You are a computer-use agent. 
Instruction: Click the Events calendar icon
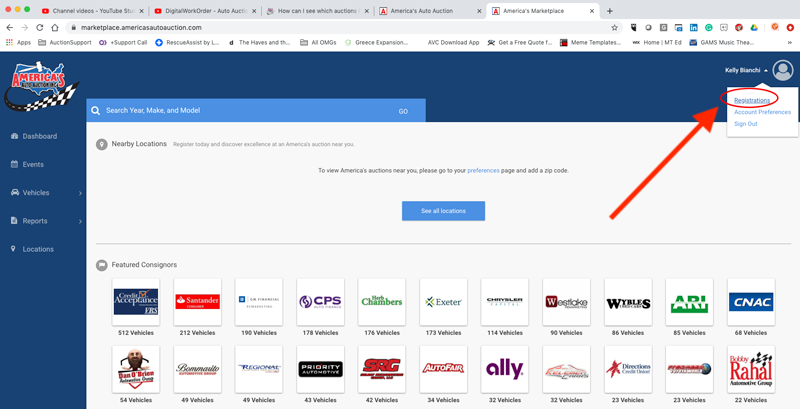coord(14,164)
